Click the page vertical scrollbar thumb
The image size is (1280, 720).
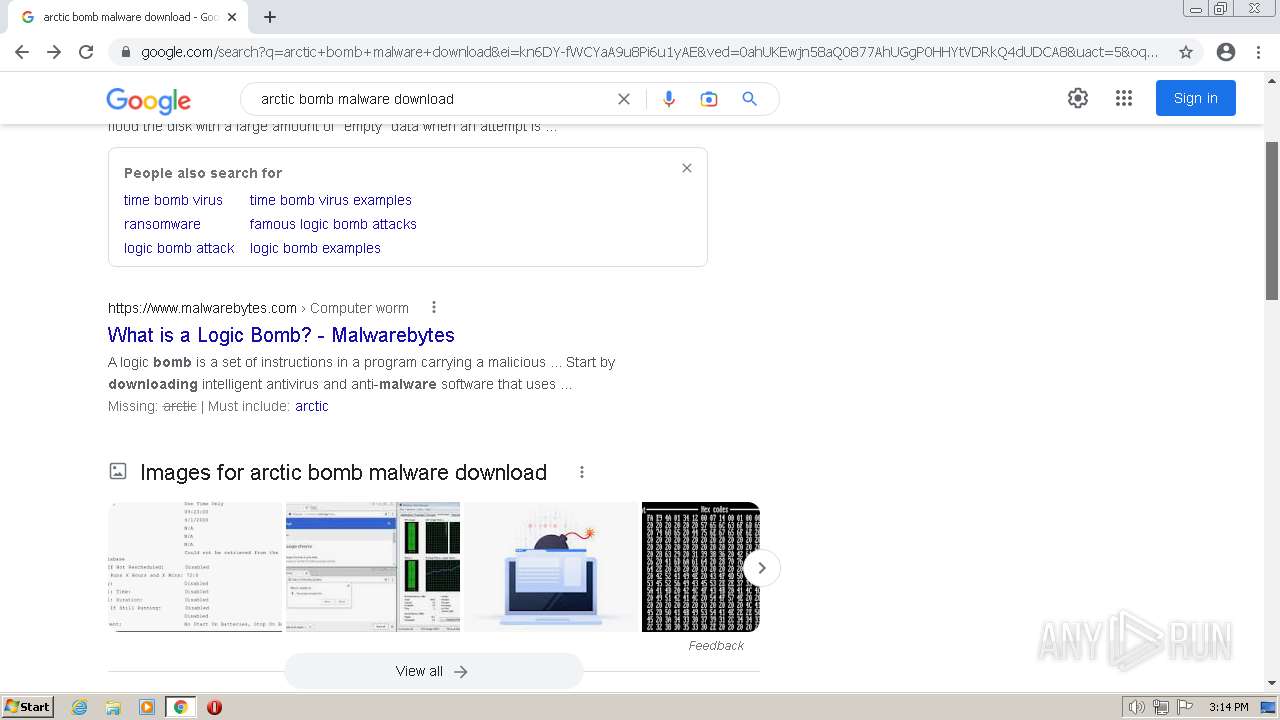tap(1272, 220)
